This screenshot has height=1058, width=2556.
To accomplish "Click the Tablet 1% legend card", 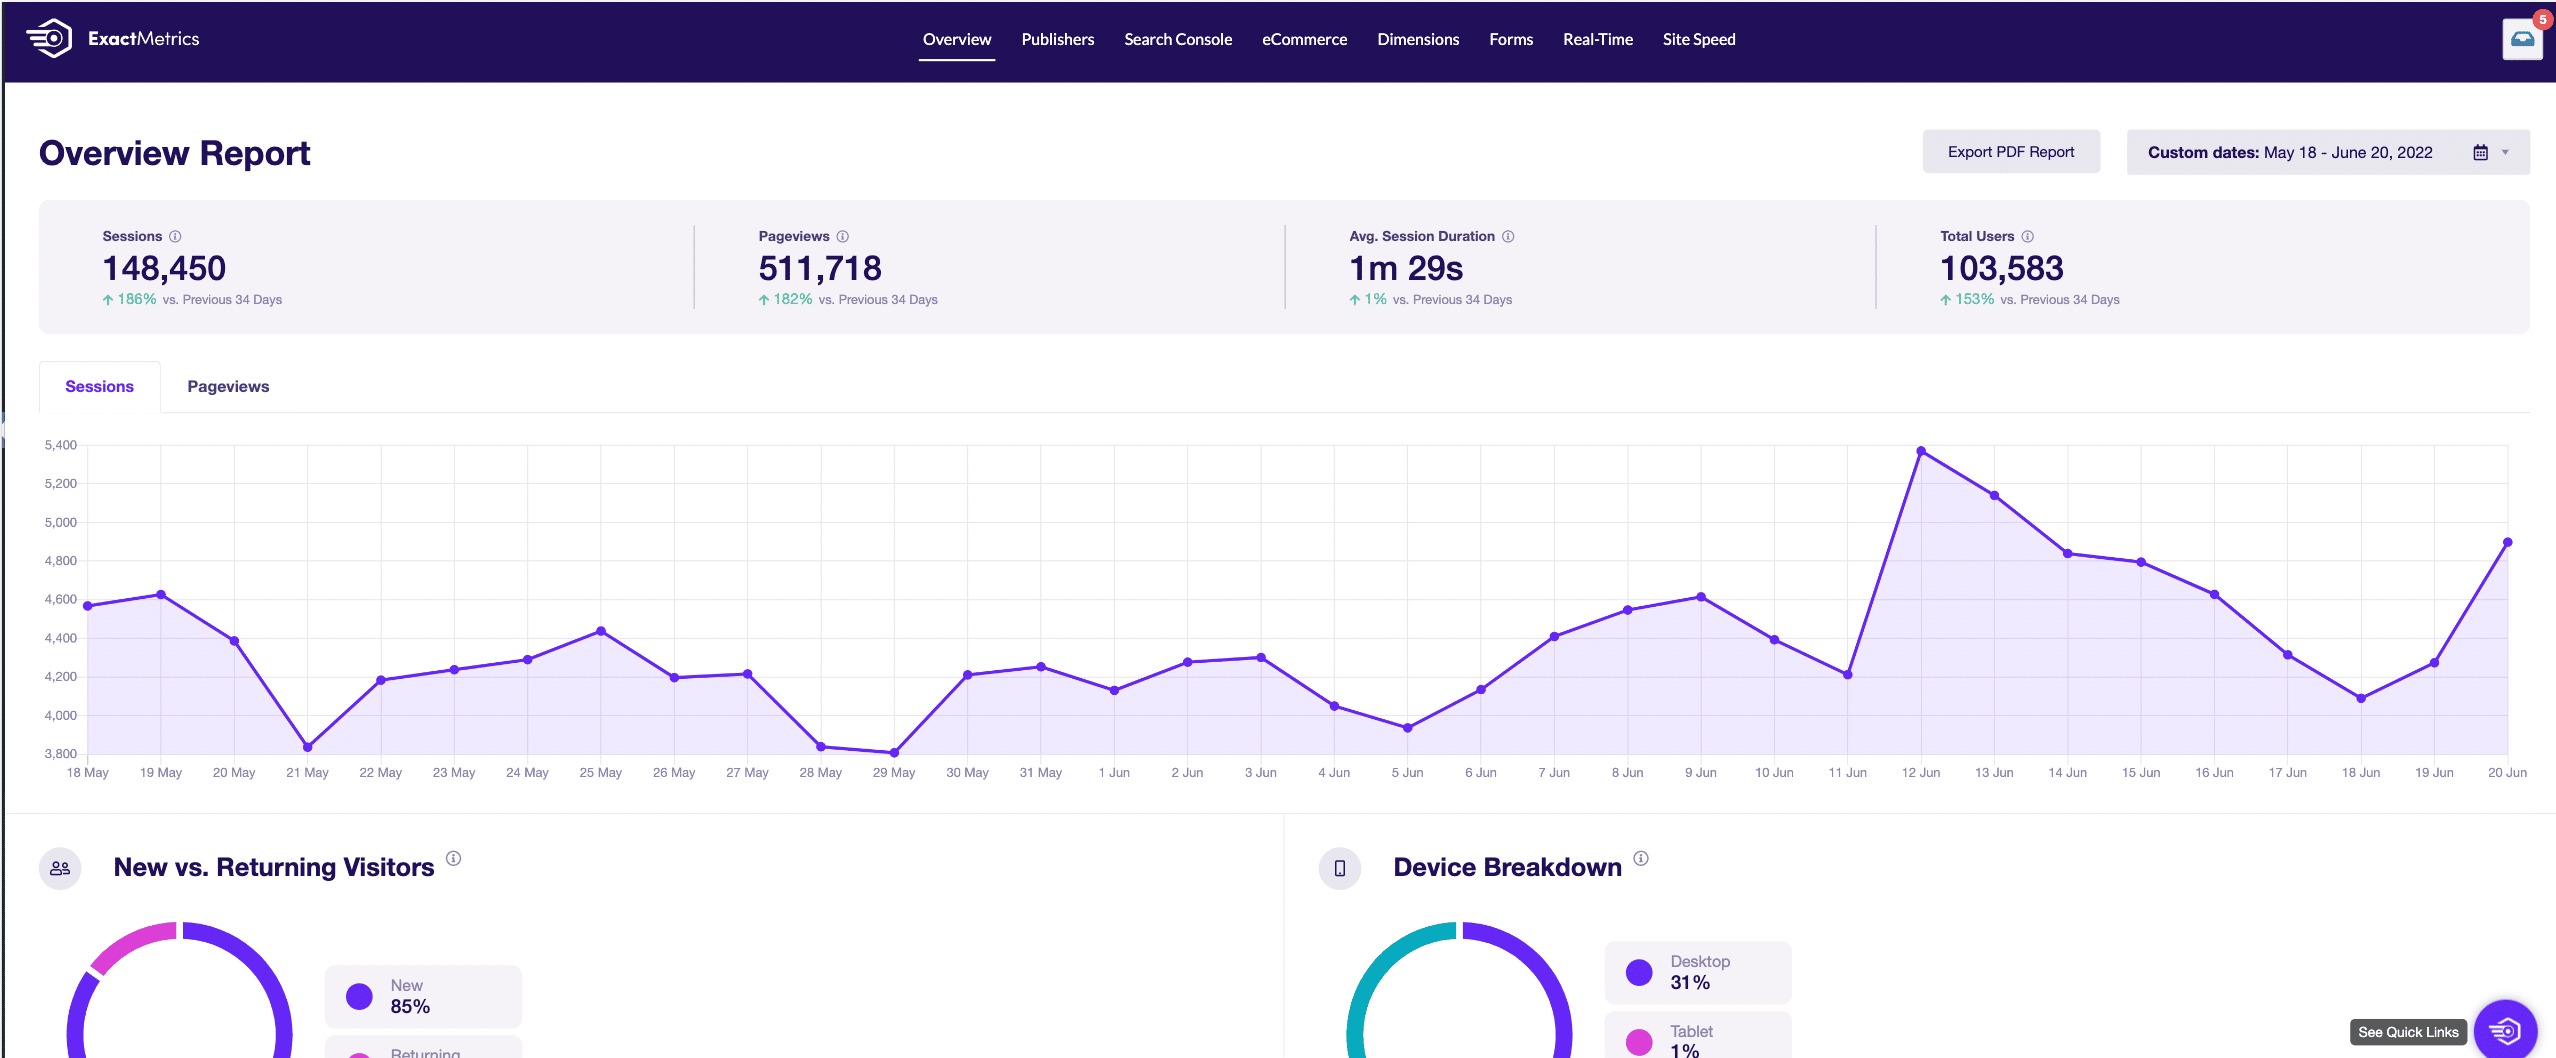I will pos(1698,1036).
